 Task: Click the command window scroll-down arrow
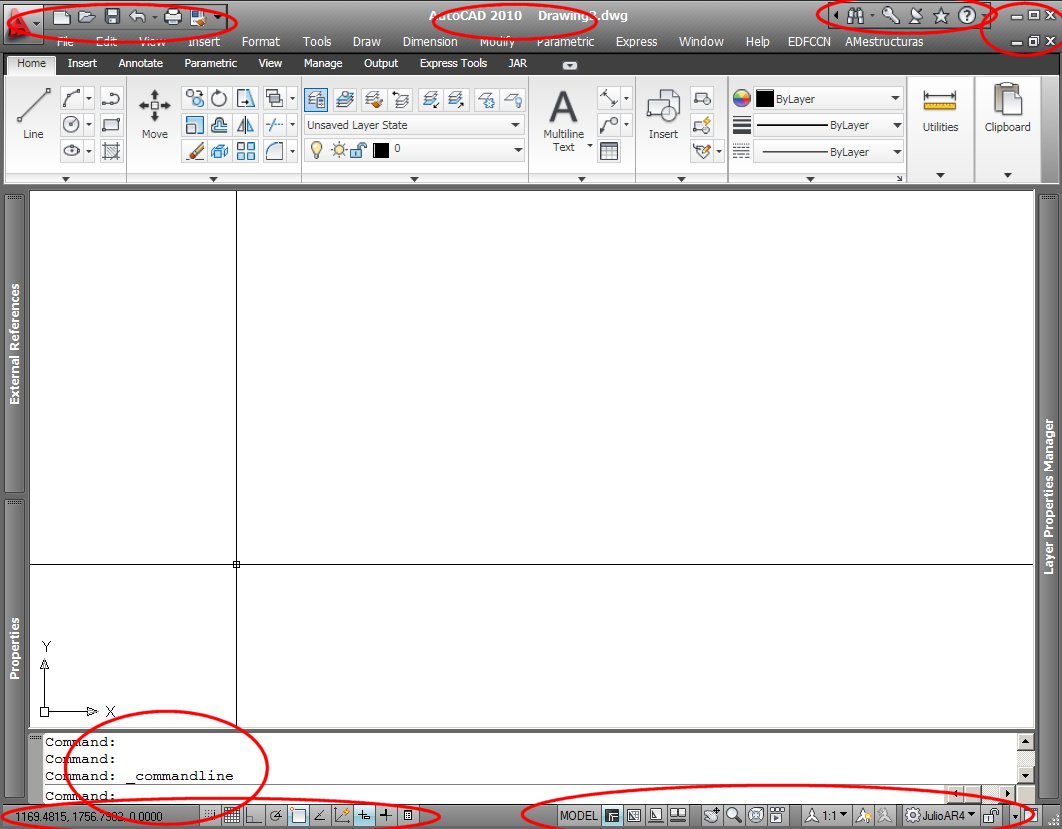pyautogui.click(x=1025, y=776)
